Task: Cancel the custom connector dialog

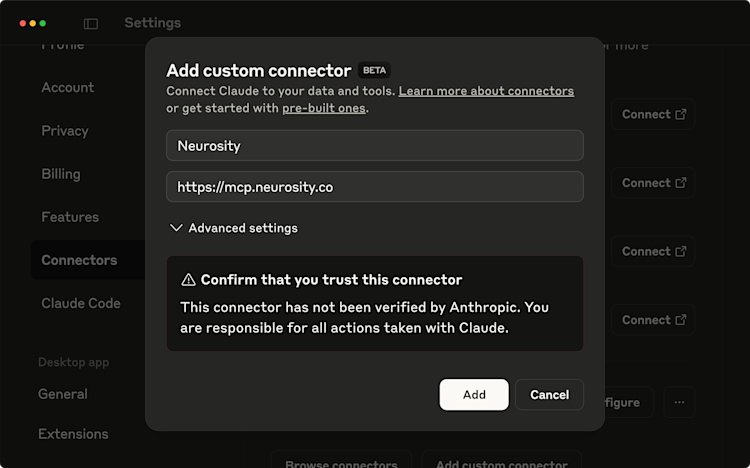Action: point(550,395)
